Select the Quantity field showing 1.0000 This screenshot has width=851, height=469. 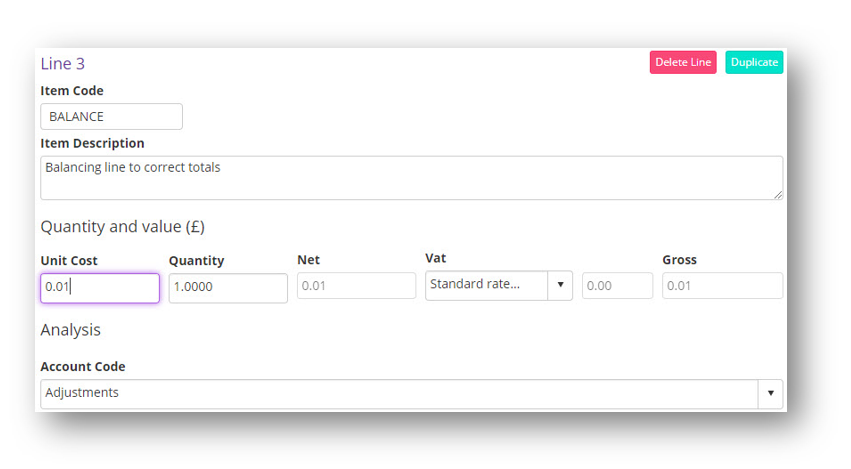[x=228, y=288]
